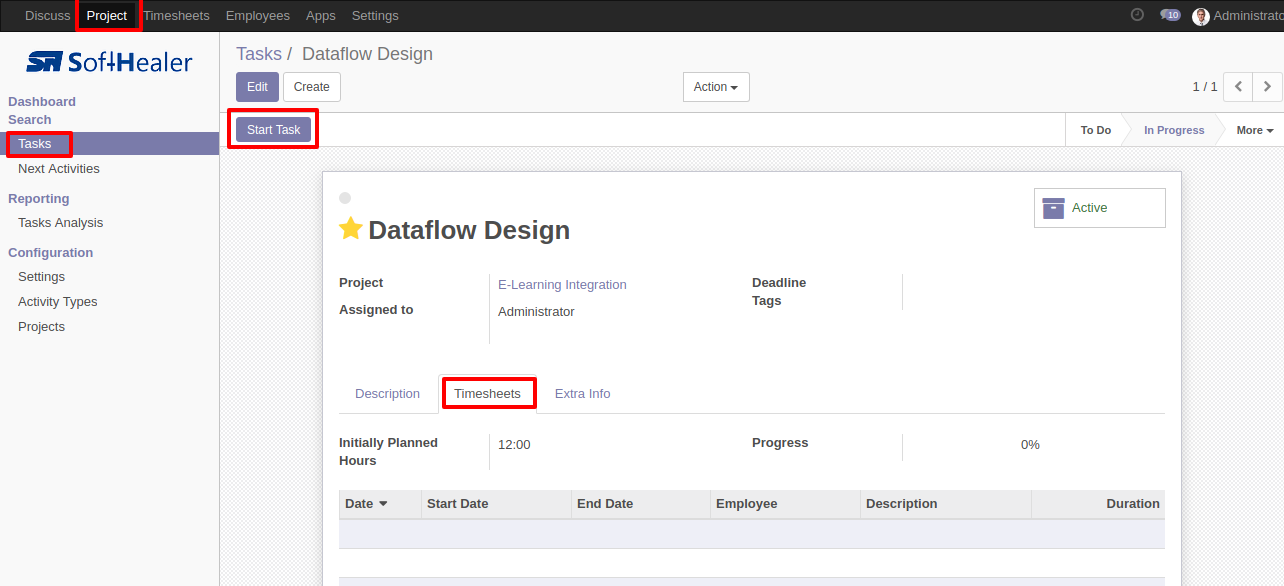
Task: Click the Employee column header
Action: coord(785,504)
